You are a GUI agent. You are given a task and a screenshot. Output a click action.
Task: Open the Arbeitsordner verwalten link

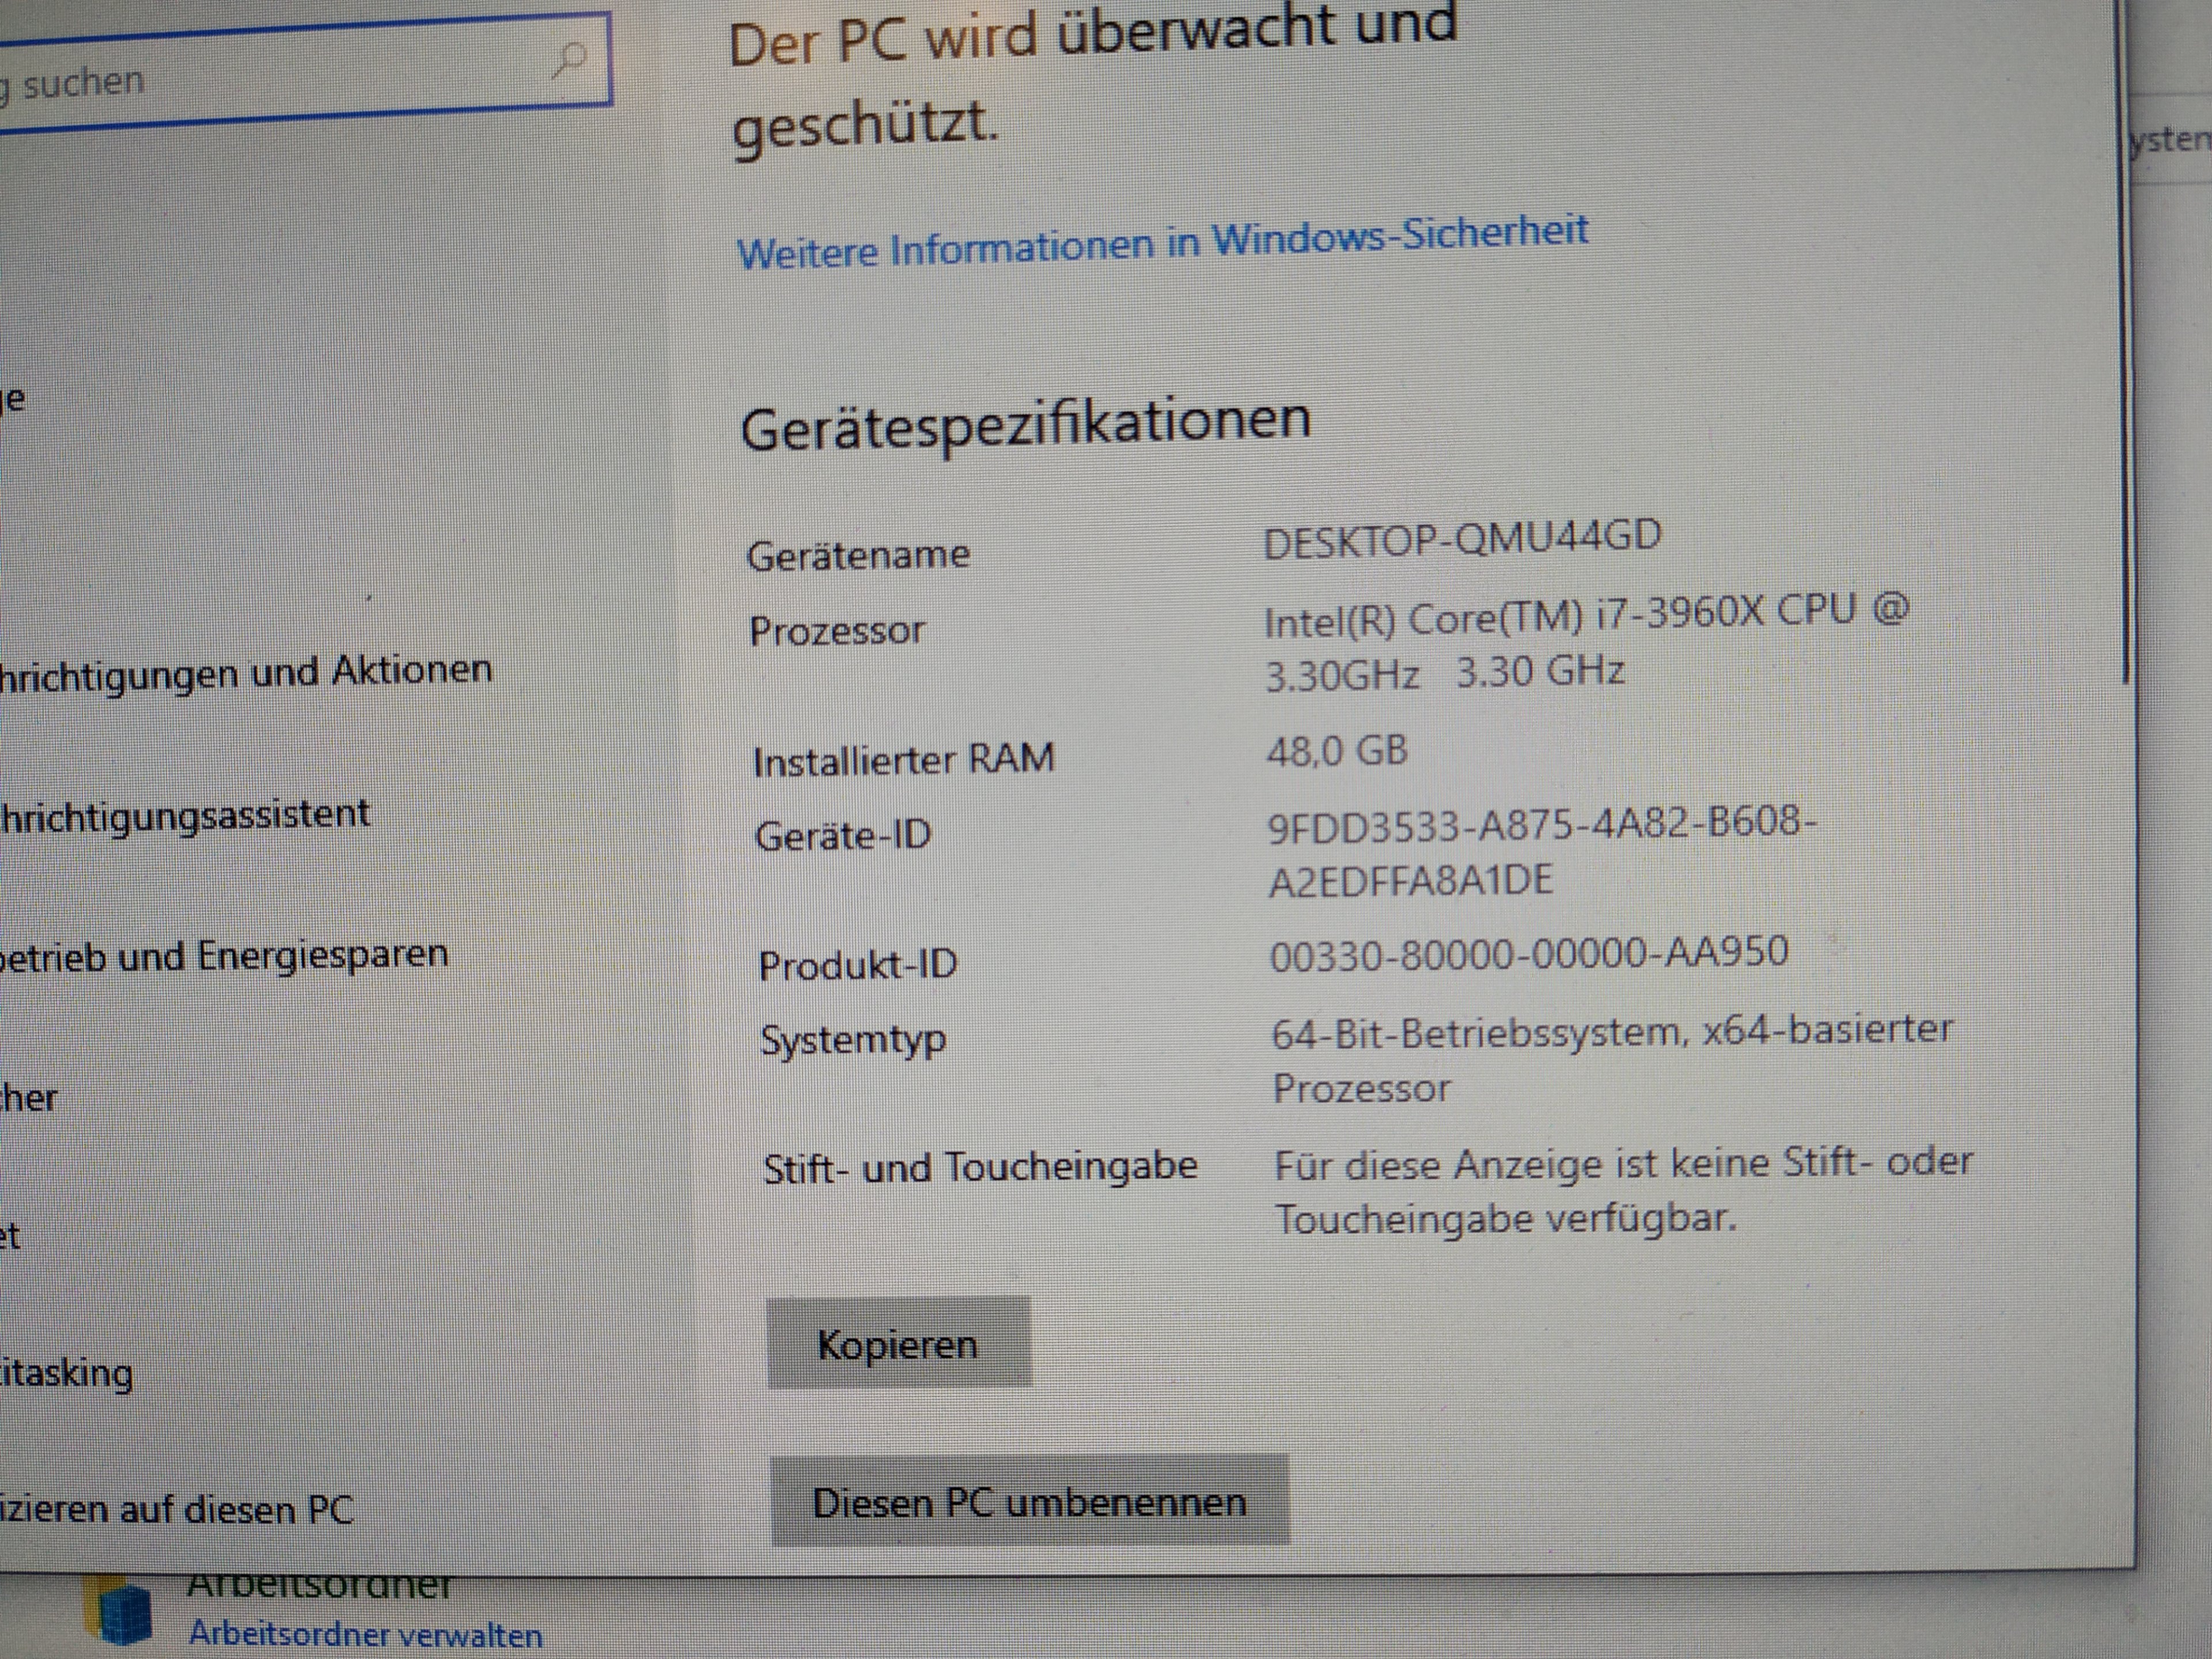tap(365, 1634)
